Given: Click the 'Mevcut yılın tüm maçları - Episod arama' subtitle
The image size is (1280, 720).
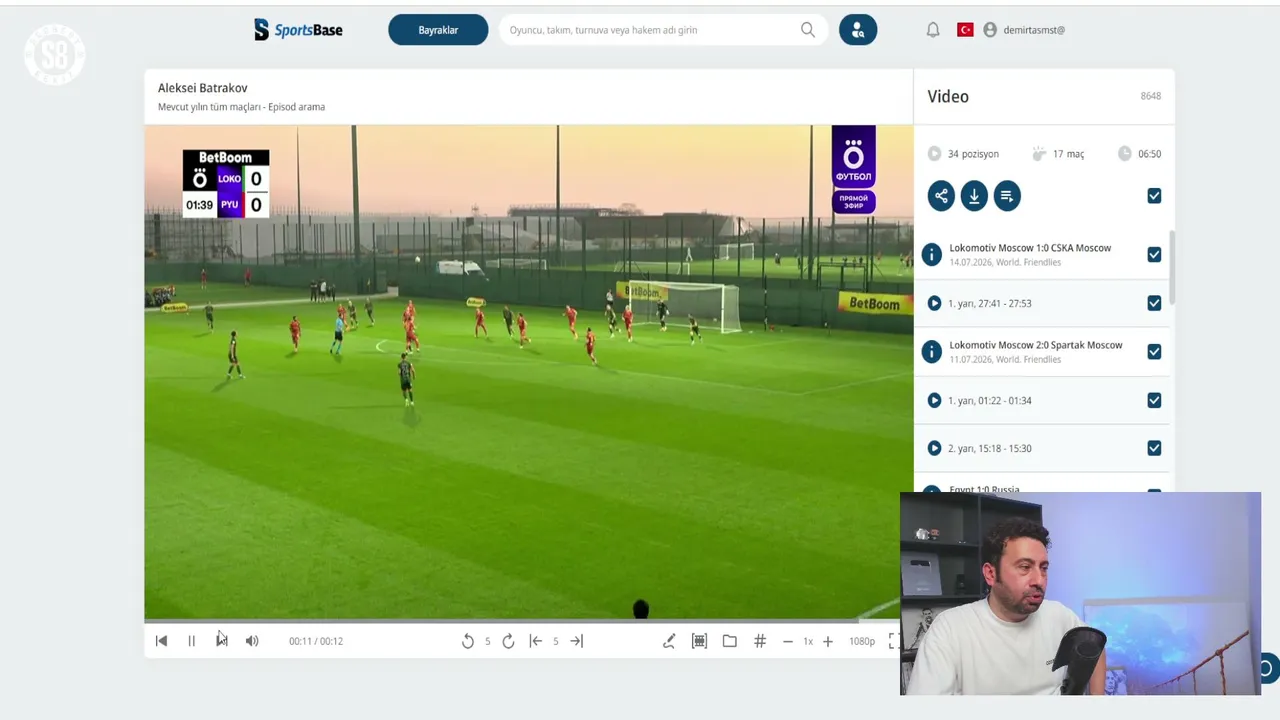Looking at the screenshot, I should (x=241, y=107).
